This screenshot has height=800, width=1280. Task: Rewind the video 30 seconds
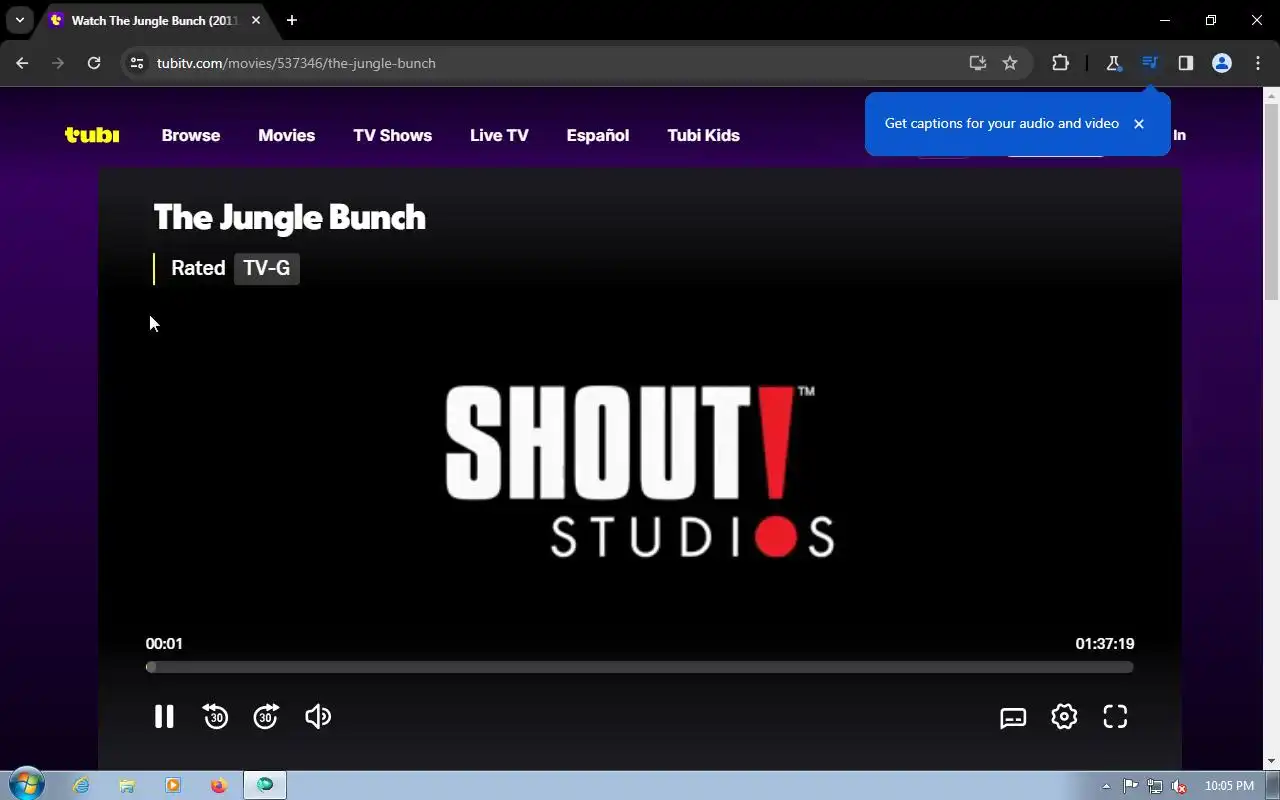pyautogui.click(x=215, y=716)
